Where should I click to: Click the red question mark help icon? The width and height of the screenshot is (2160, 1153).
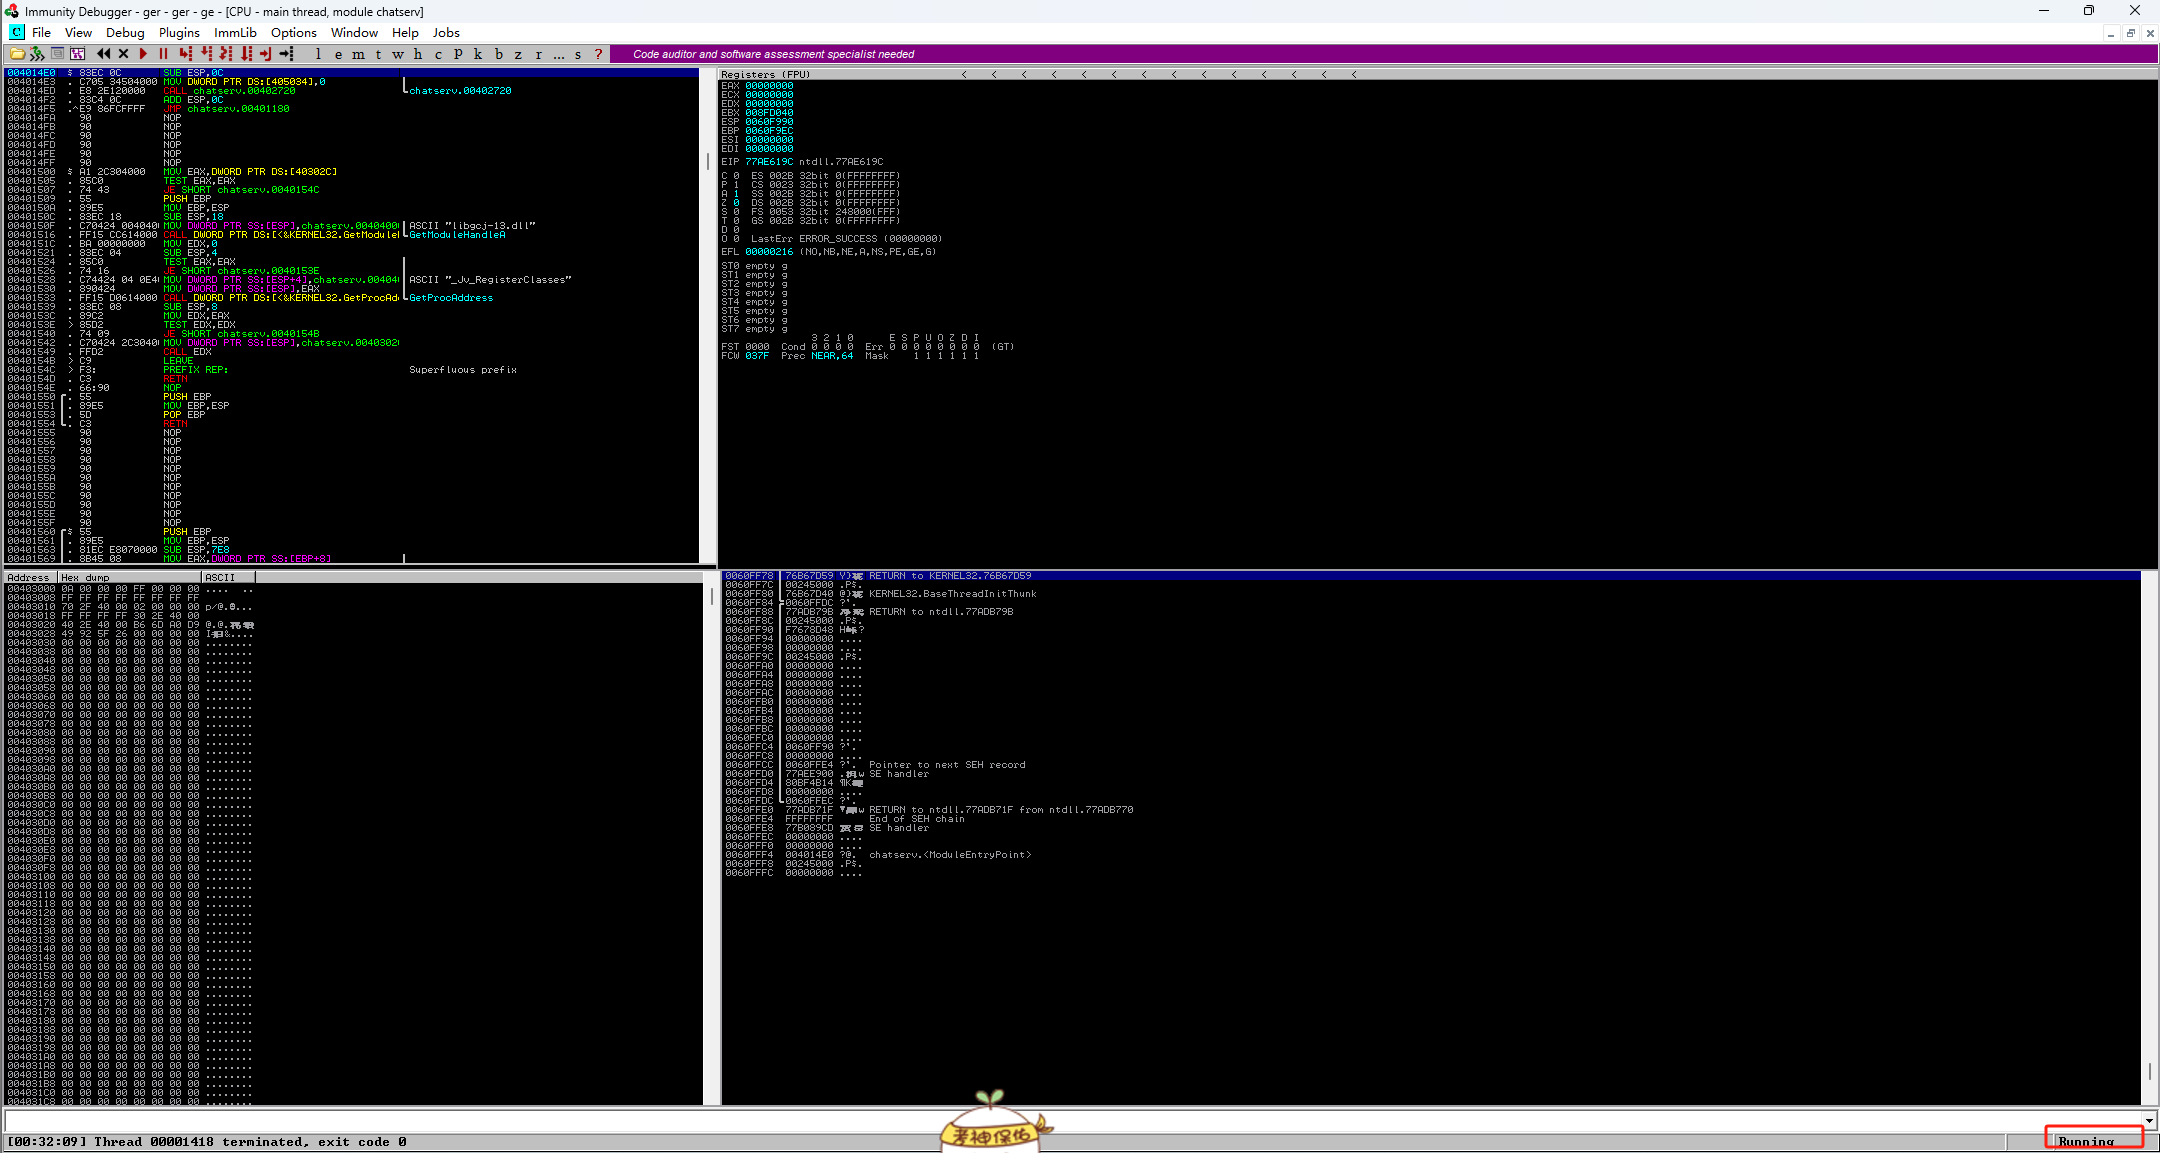598,54
